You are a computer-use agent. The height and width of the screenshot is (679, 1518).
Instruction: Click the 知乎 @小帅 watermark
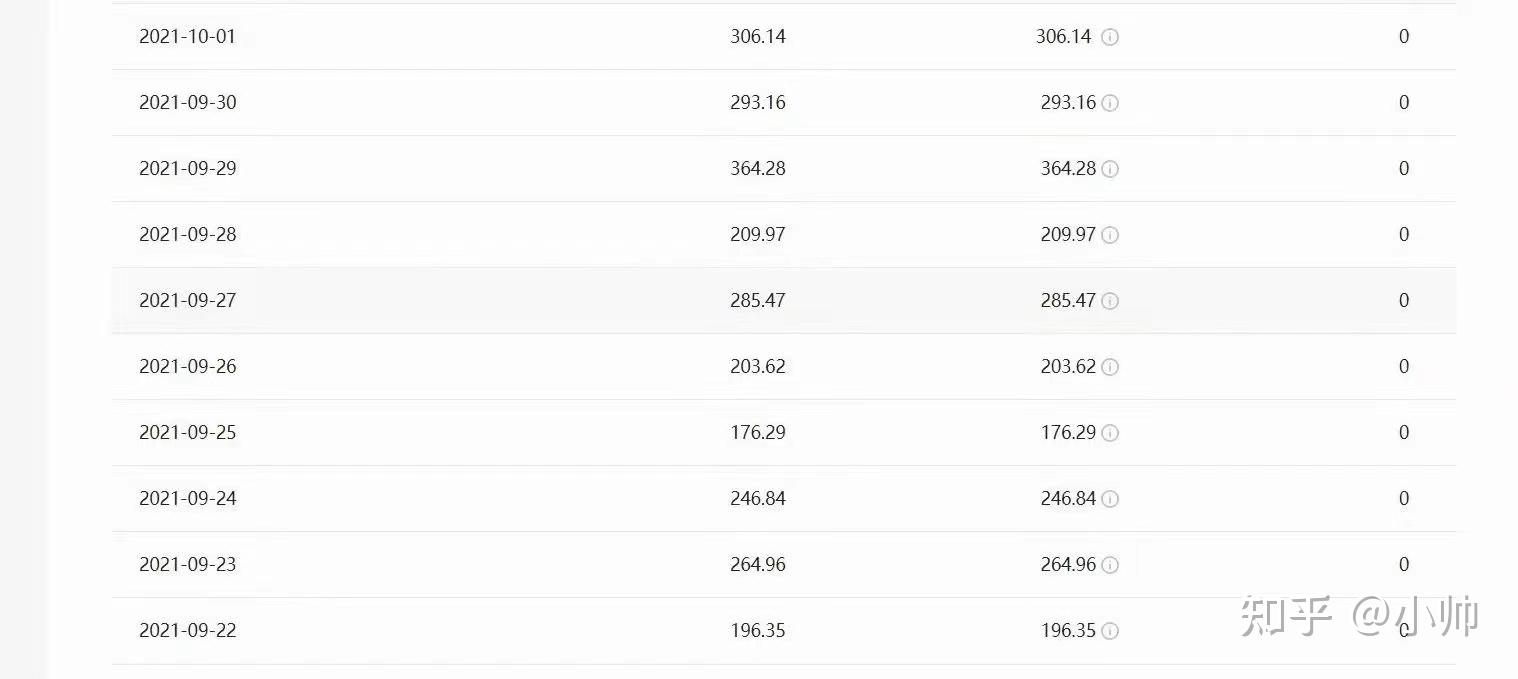tap(1360, 616)
